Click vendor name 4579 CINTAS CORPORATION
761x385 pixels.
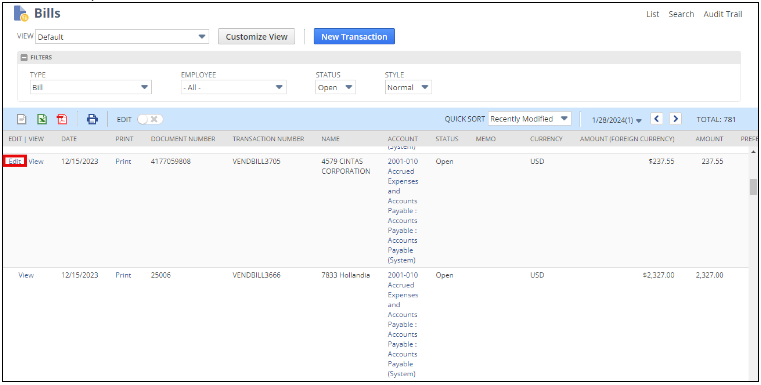point(346,167)
